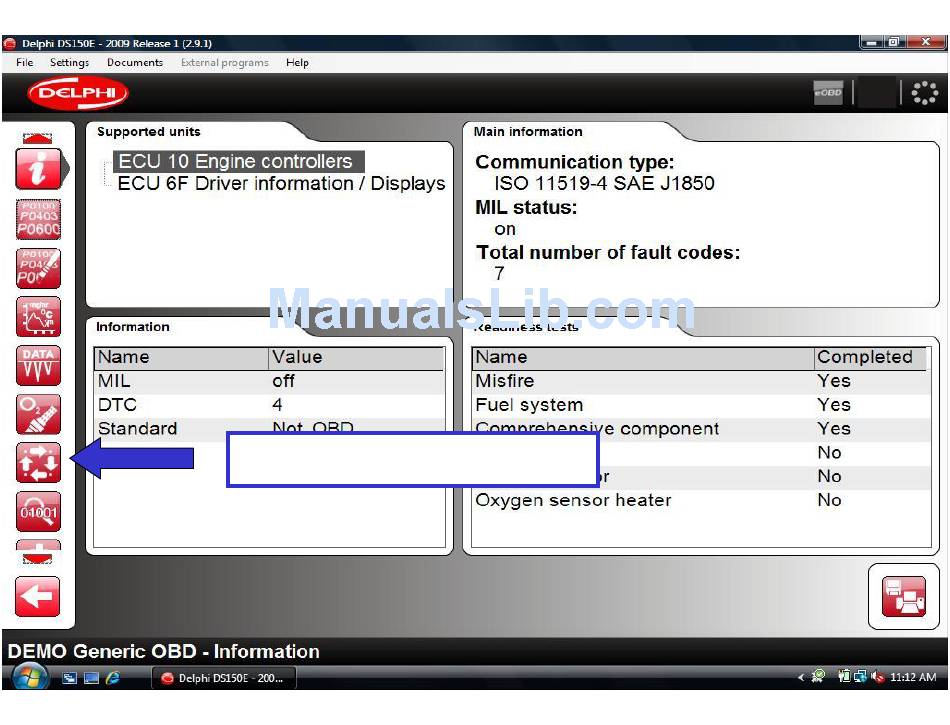Click show desktop quick launch icon
Viewport: 950px width, 725px height.
click(x=91, y=678)
